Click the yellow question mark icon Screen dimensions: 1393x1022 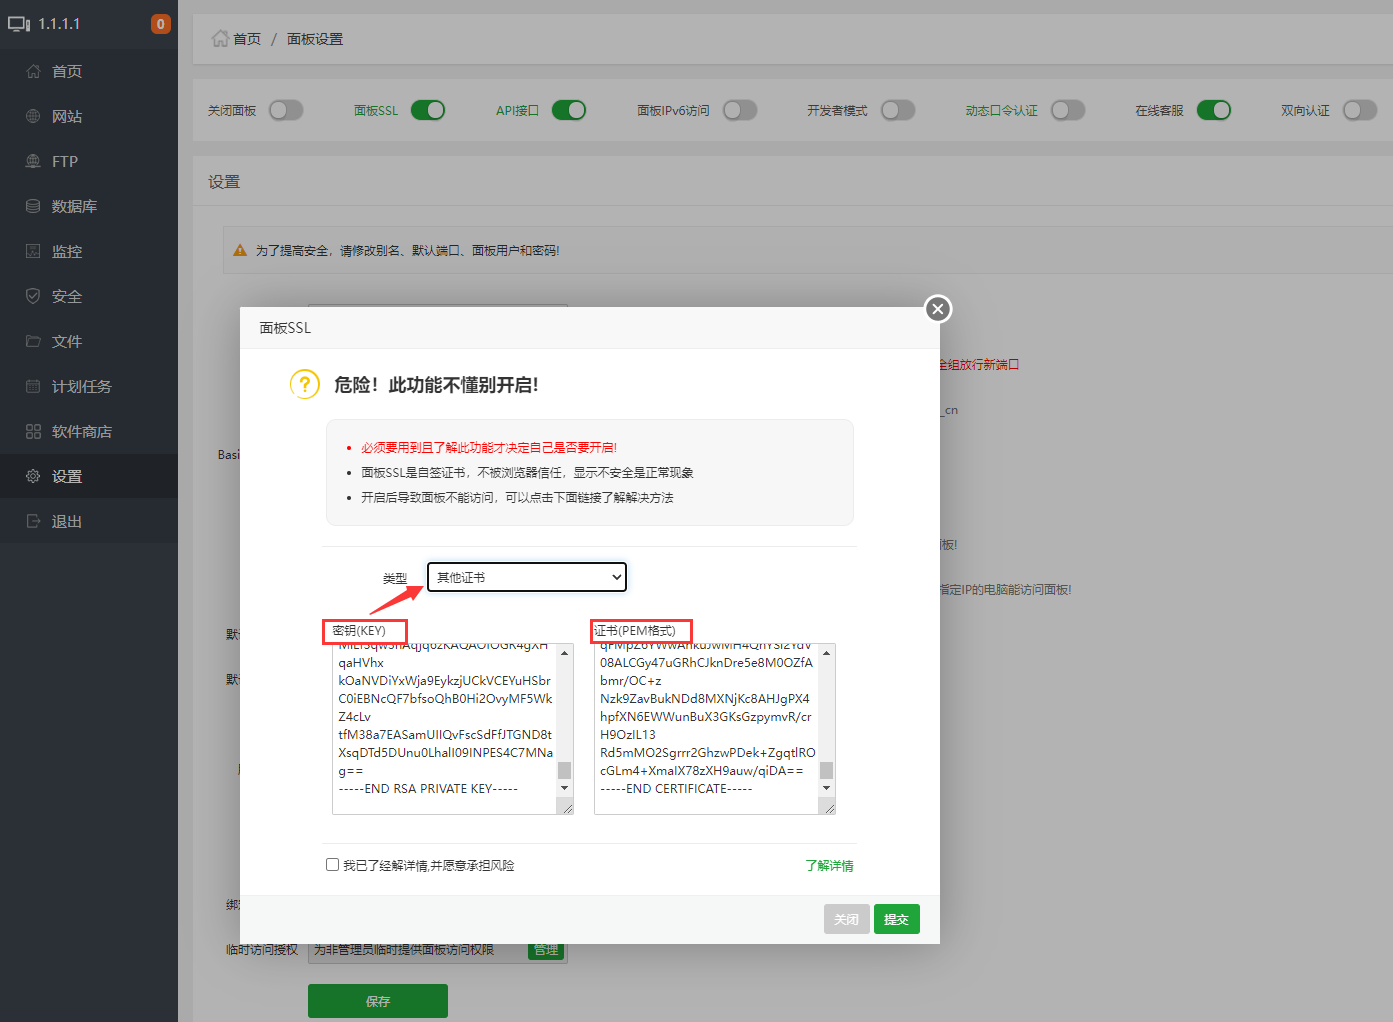[x=304, y=384]
